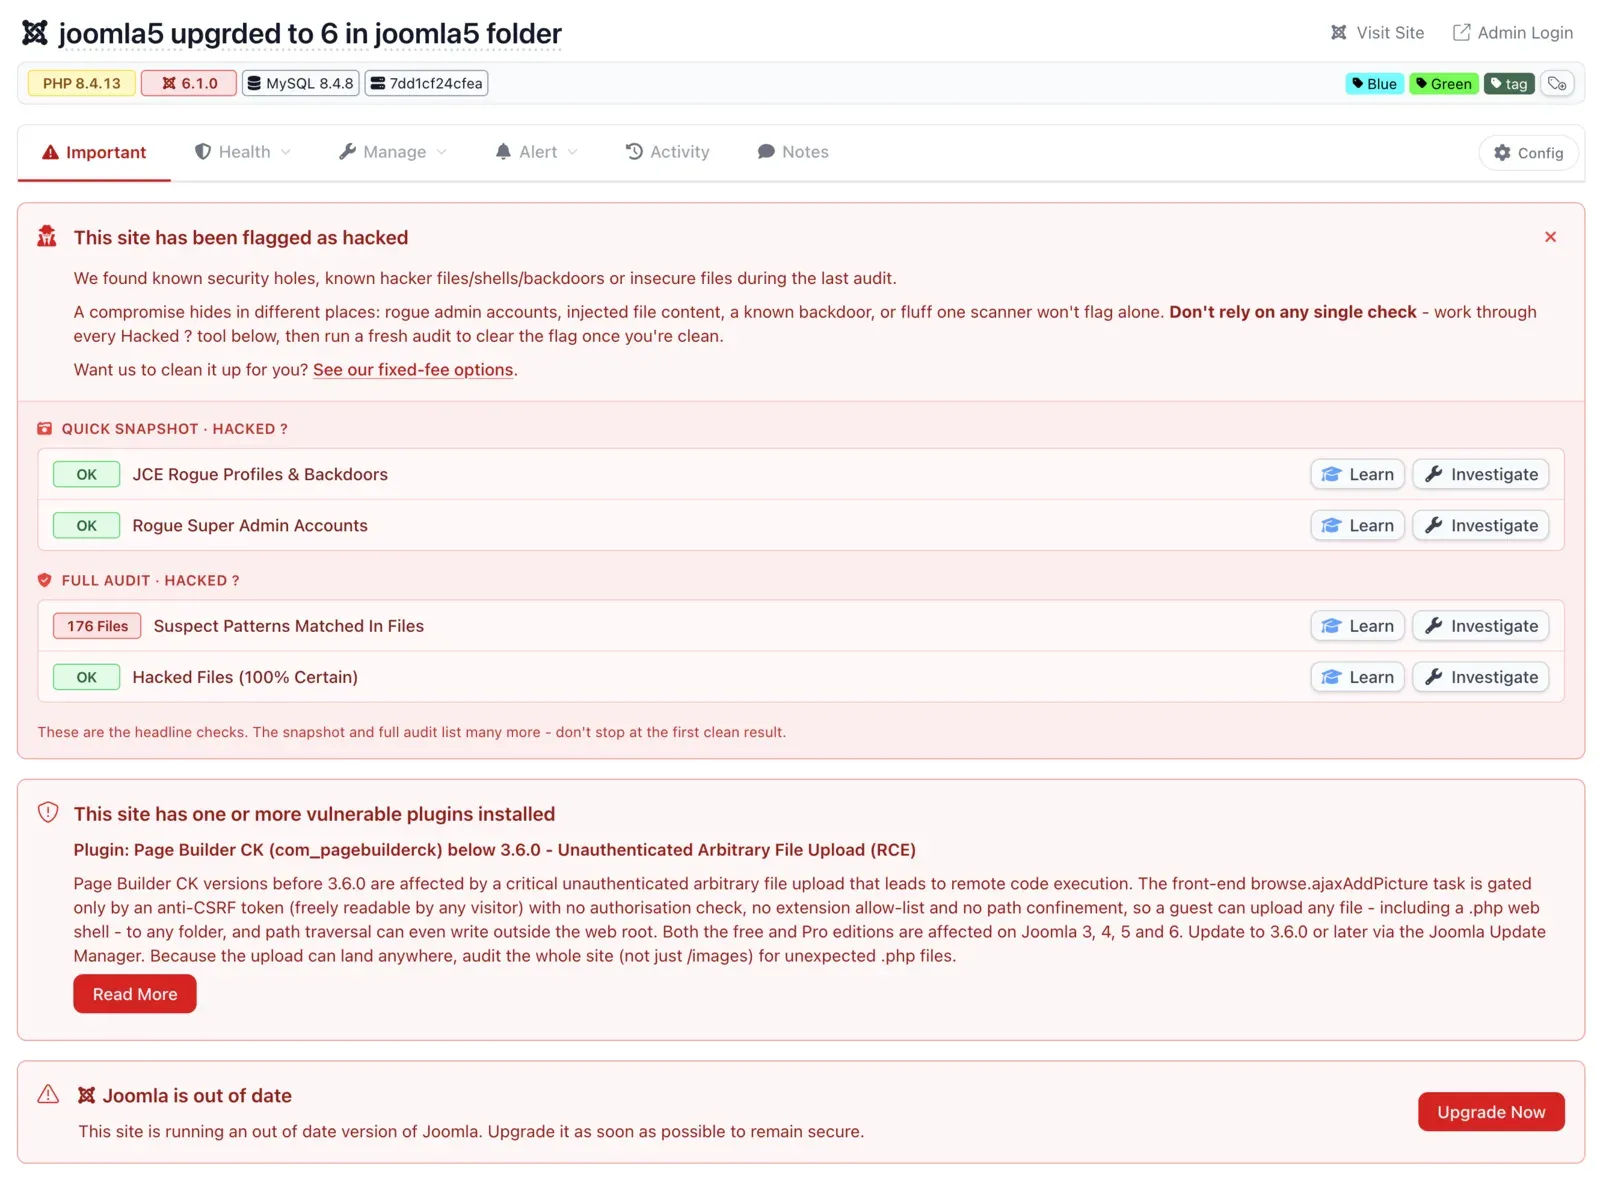The width and height of the screenshot is (1600, 1183).
Task: Click the site title 'joomla5 upgrded to 6'
Action: click(x=310, y=34)
